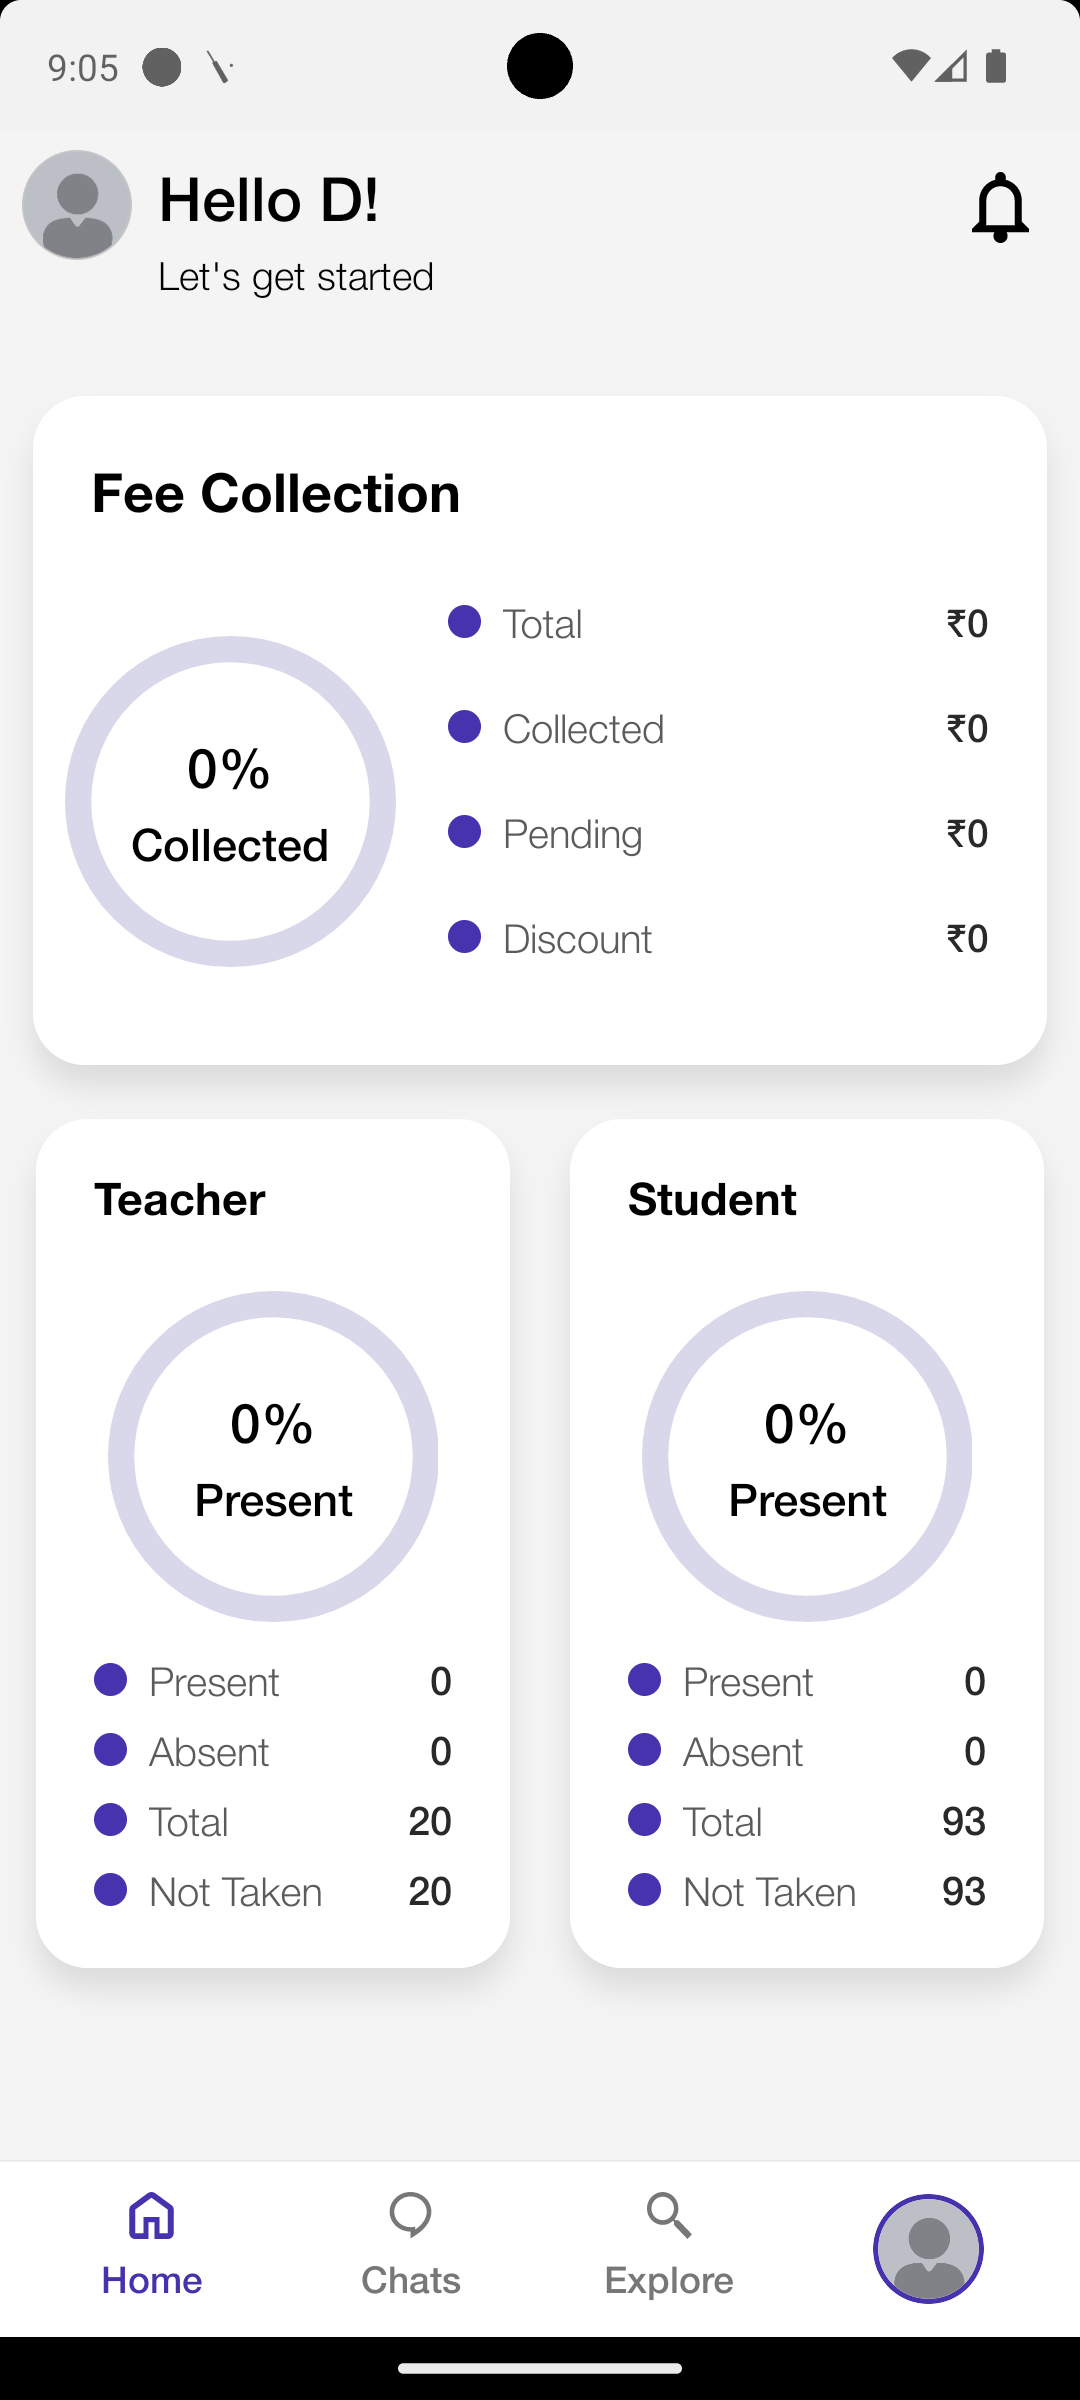Select the Pending fee row
The height and width of the screenshot is (2400, 1080).
click(x=718, y=833)
